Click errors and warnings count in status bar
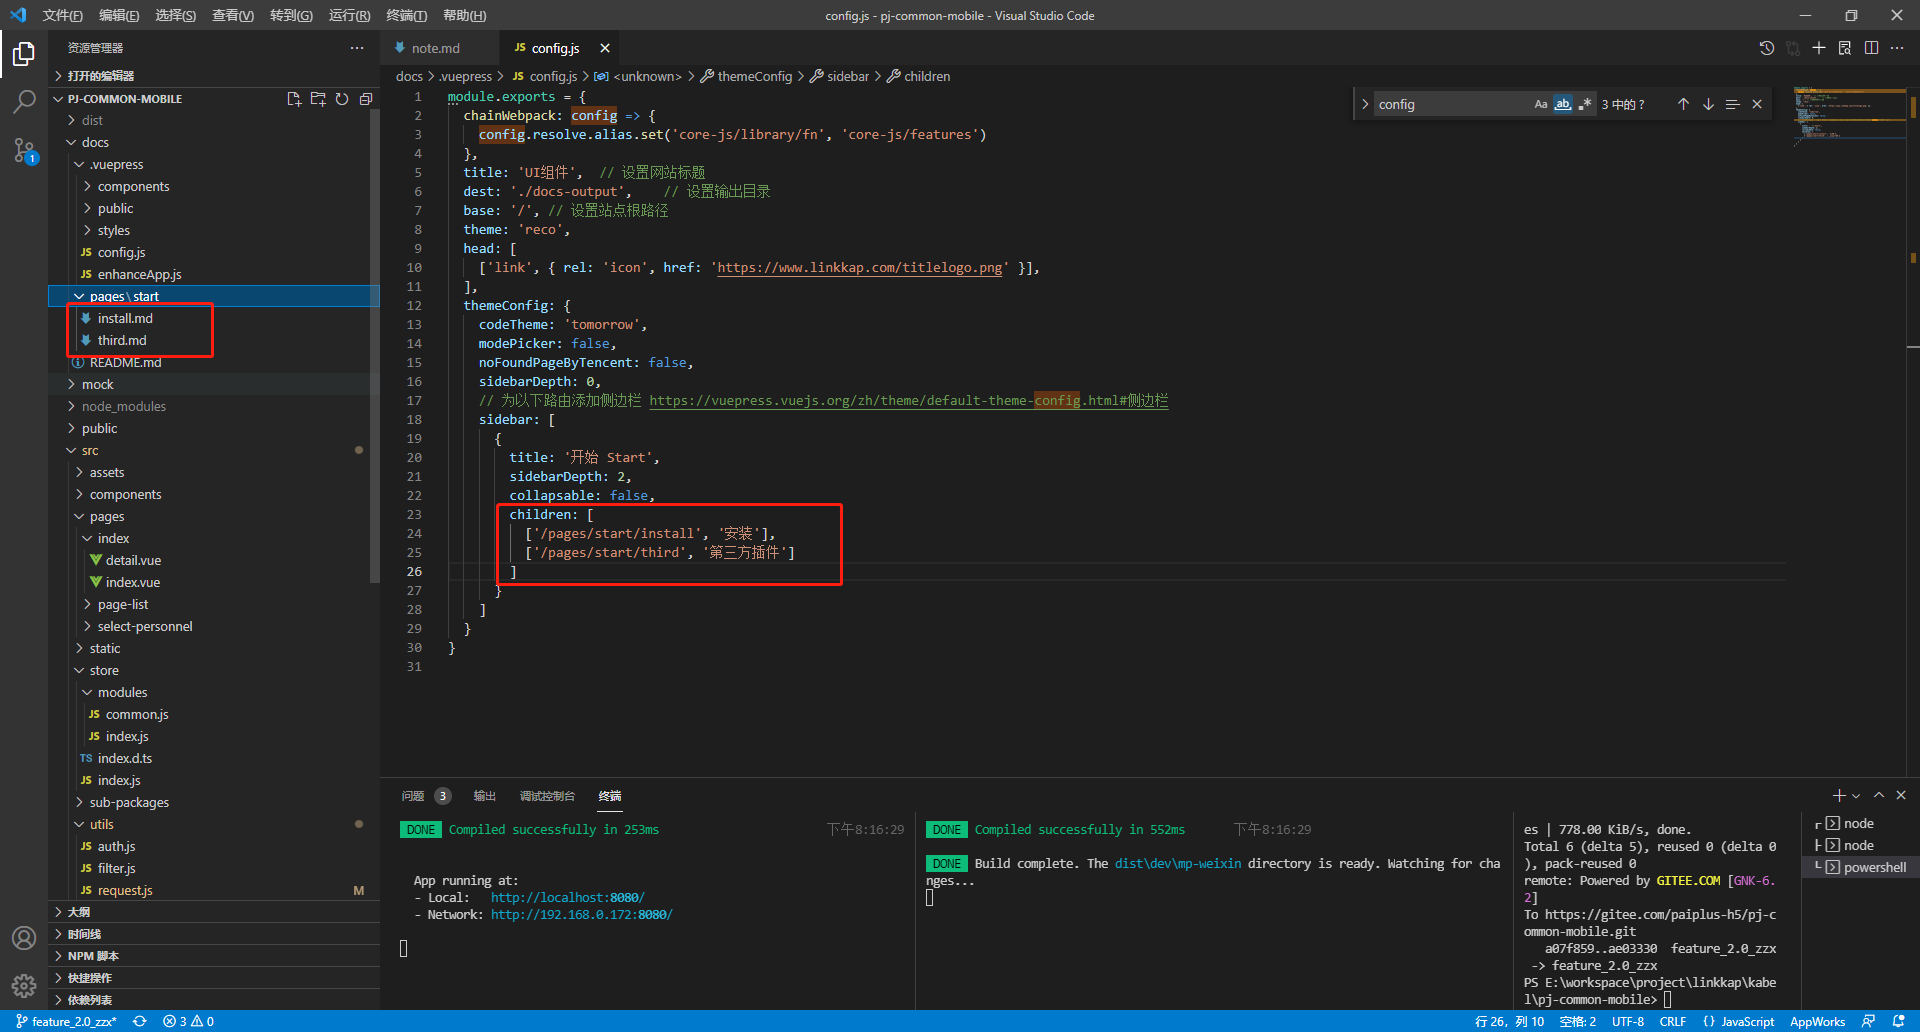The image size is (1920, 1032). point(189,1021)
